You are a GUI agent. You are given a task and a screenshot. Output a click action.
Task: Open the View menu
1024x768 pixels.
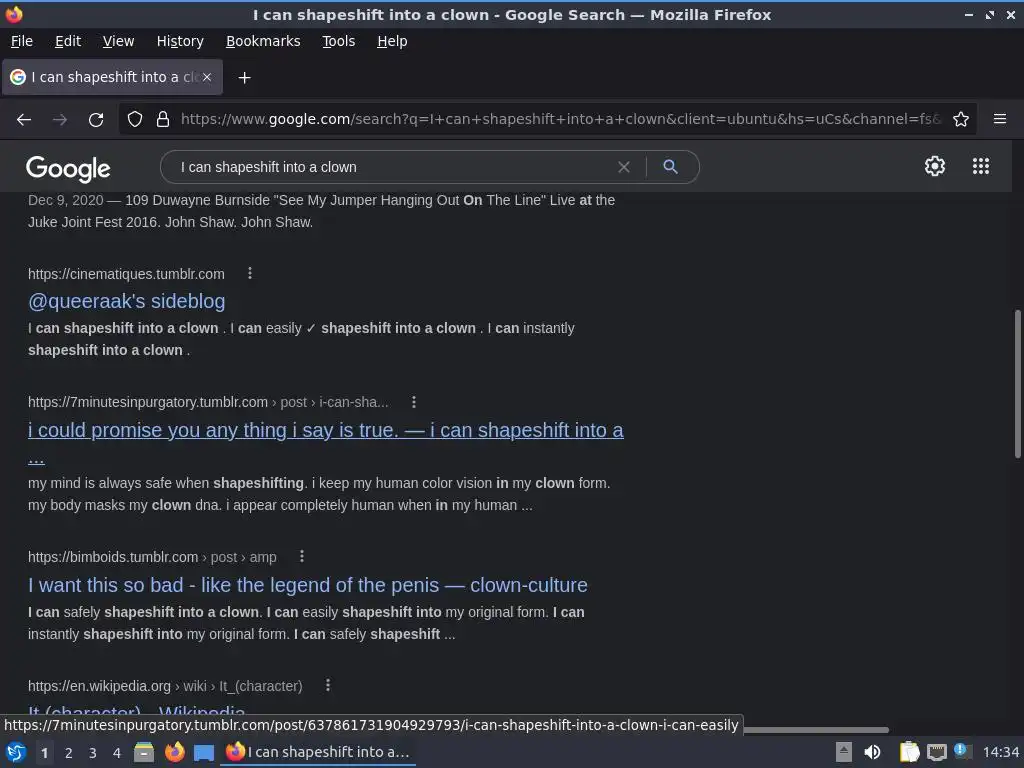[118, 41]
